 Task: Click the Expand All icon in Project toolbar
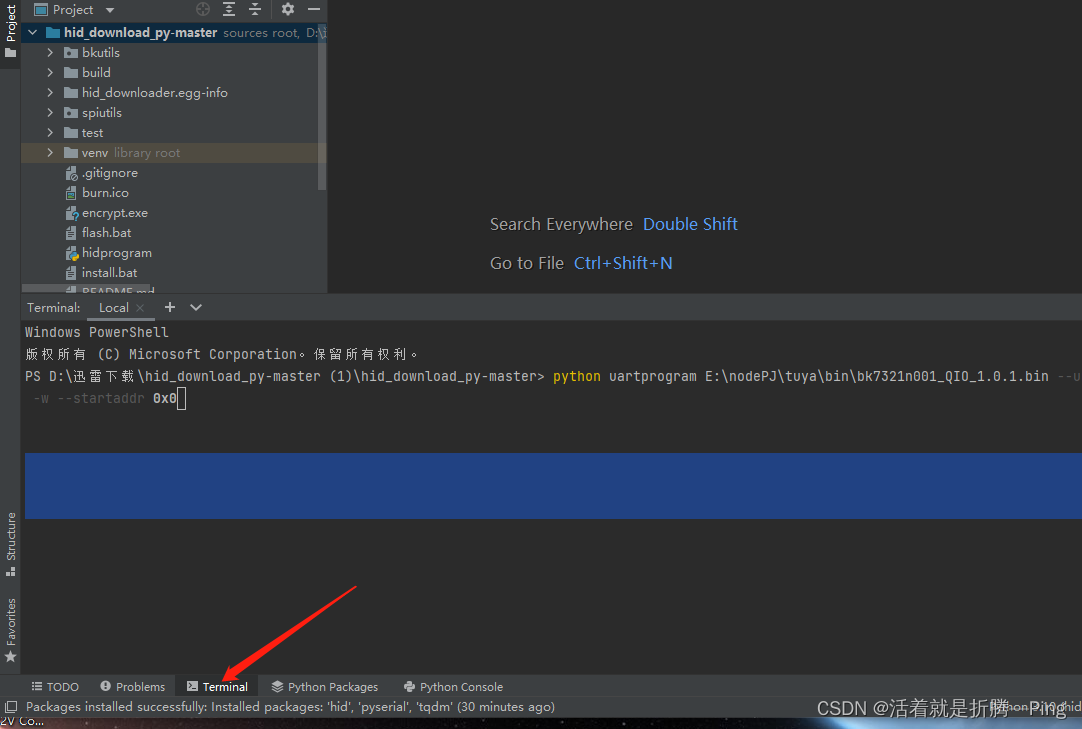(x=229, y=9)
